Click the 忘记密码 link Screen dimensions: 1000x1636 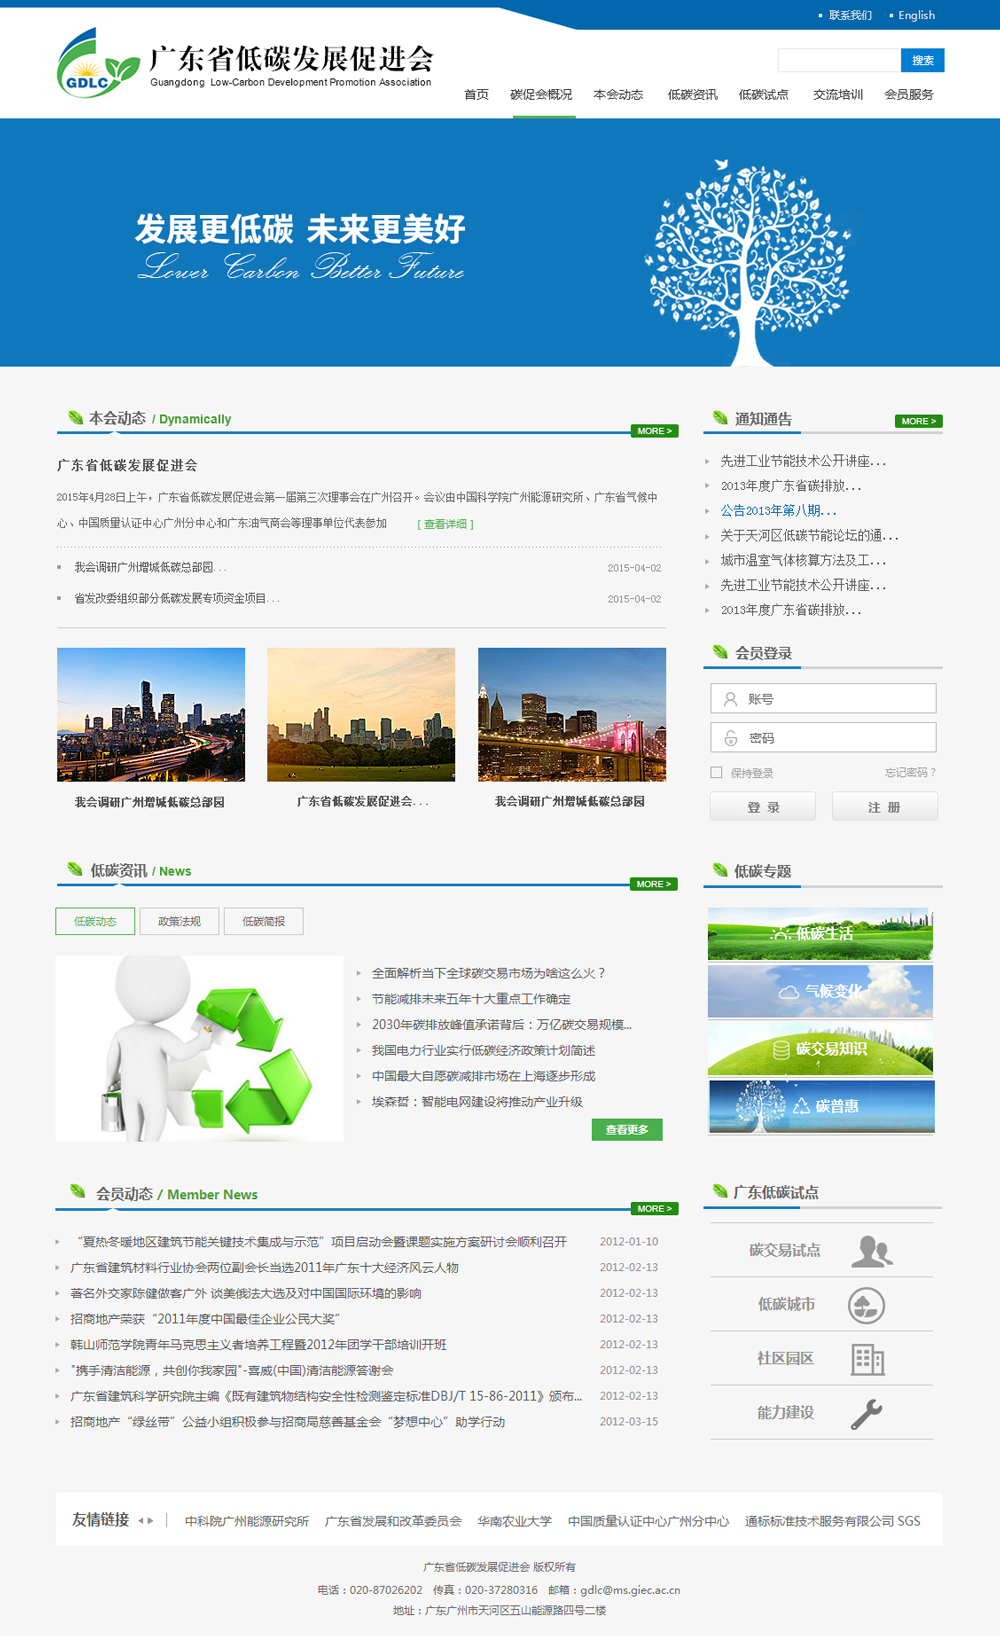coord(910,772)
